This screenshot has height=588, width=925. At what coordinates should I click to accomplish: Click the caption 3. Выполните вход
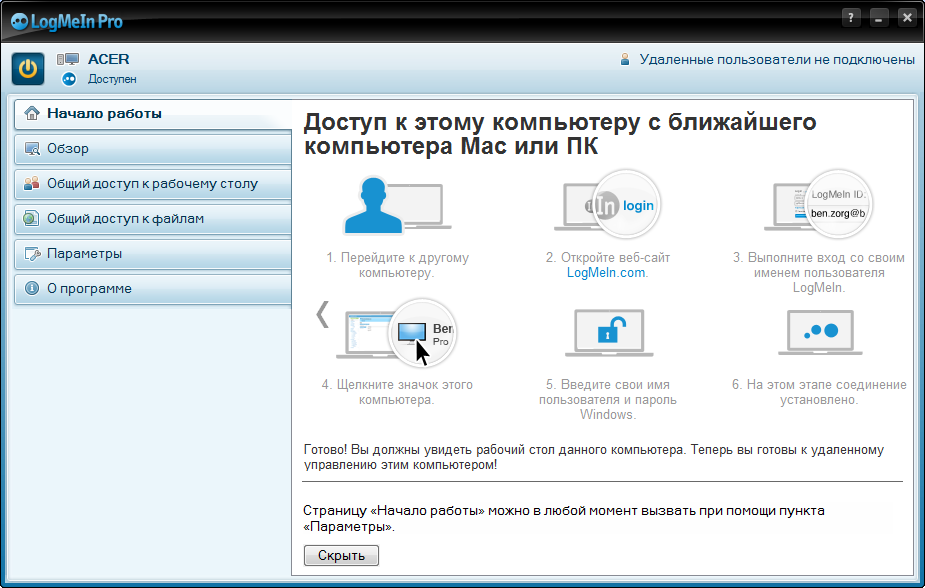[x=819, y=273]
